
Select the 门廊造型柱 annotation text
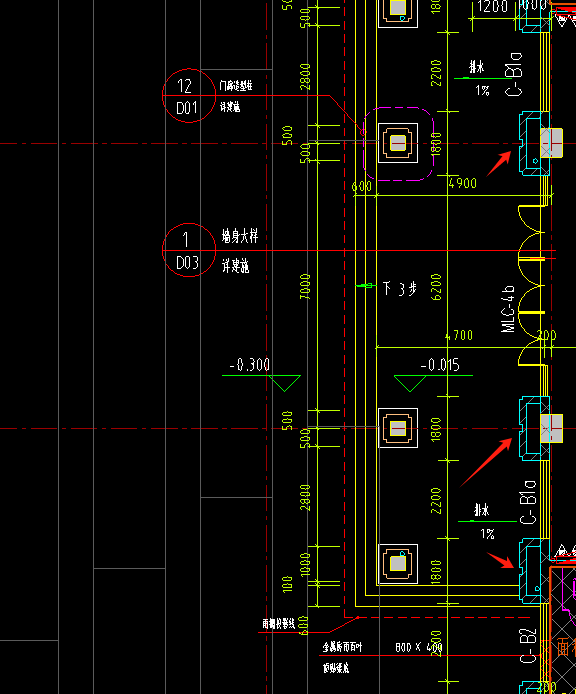236,85
